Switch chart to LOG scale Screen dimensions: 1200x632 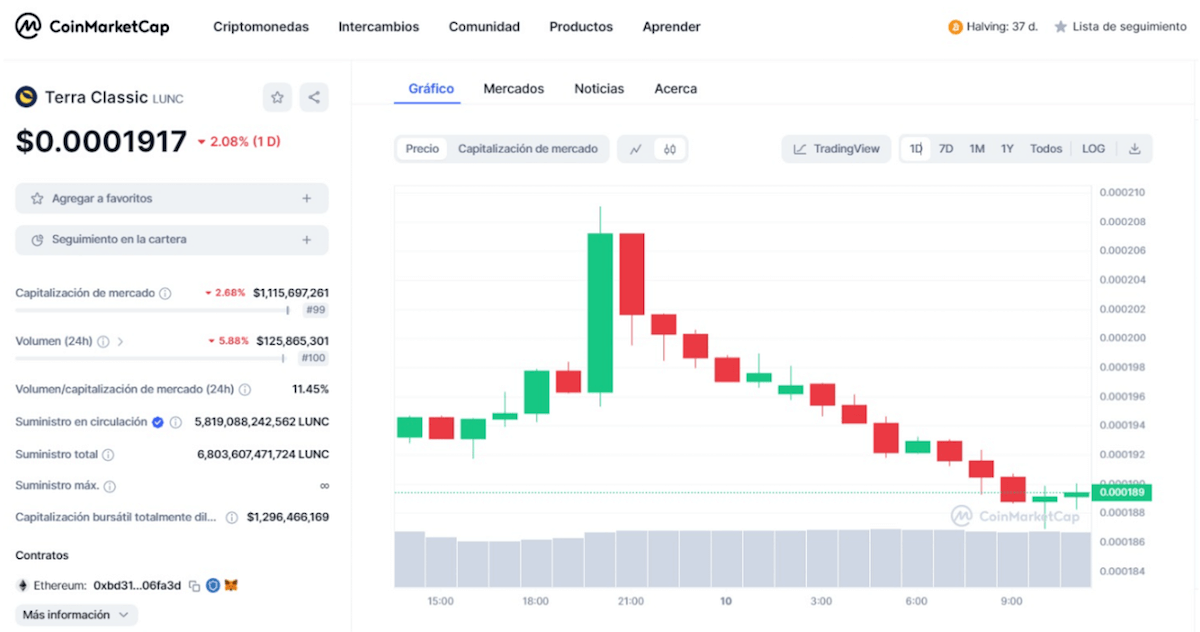point(1092,148)
